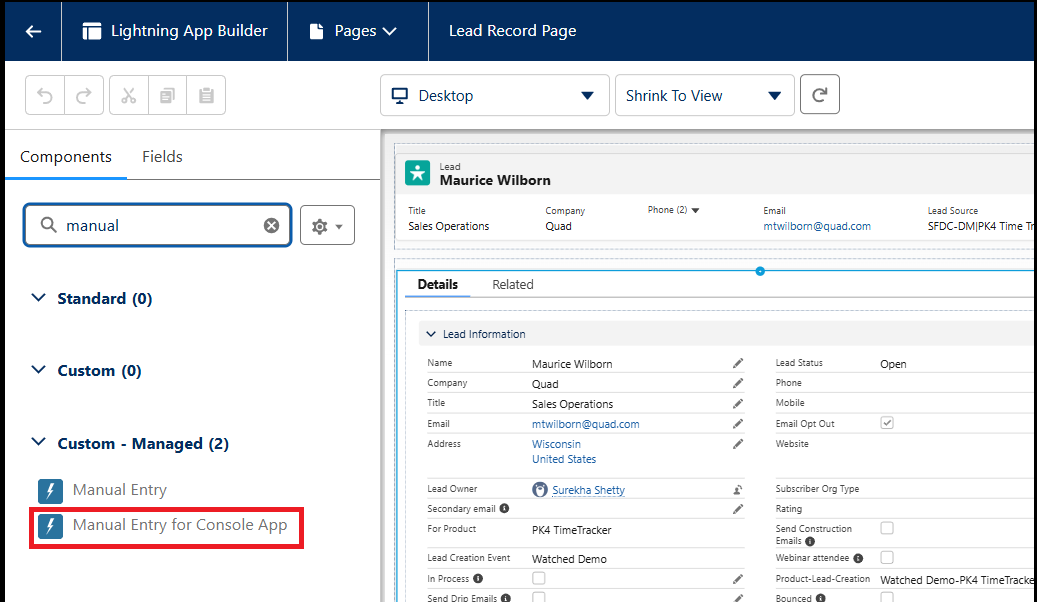
Task: Open the Shrink To View zoom dropdown
Action: 704,95
